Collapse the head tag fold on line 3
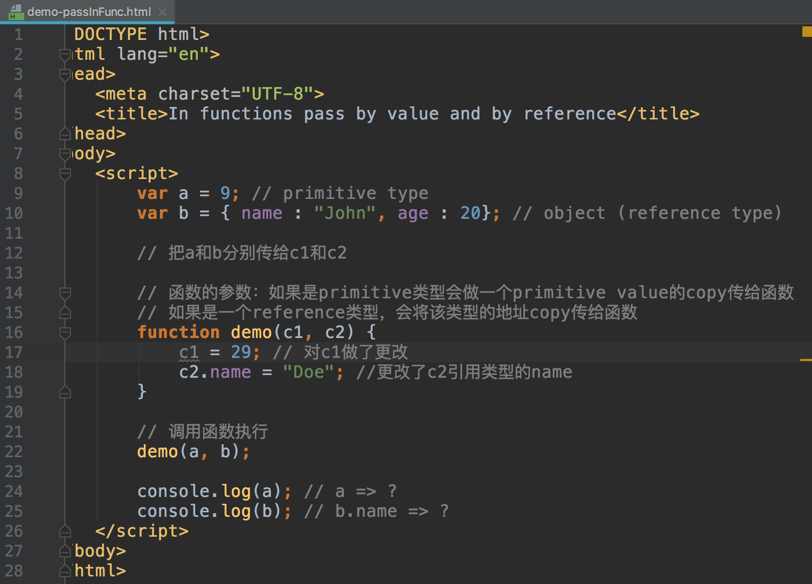812x584 pixels. [x=65, y=75]
